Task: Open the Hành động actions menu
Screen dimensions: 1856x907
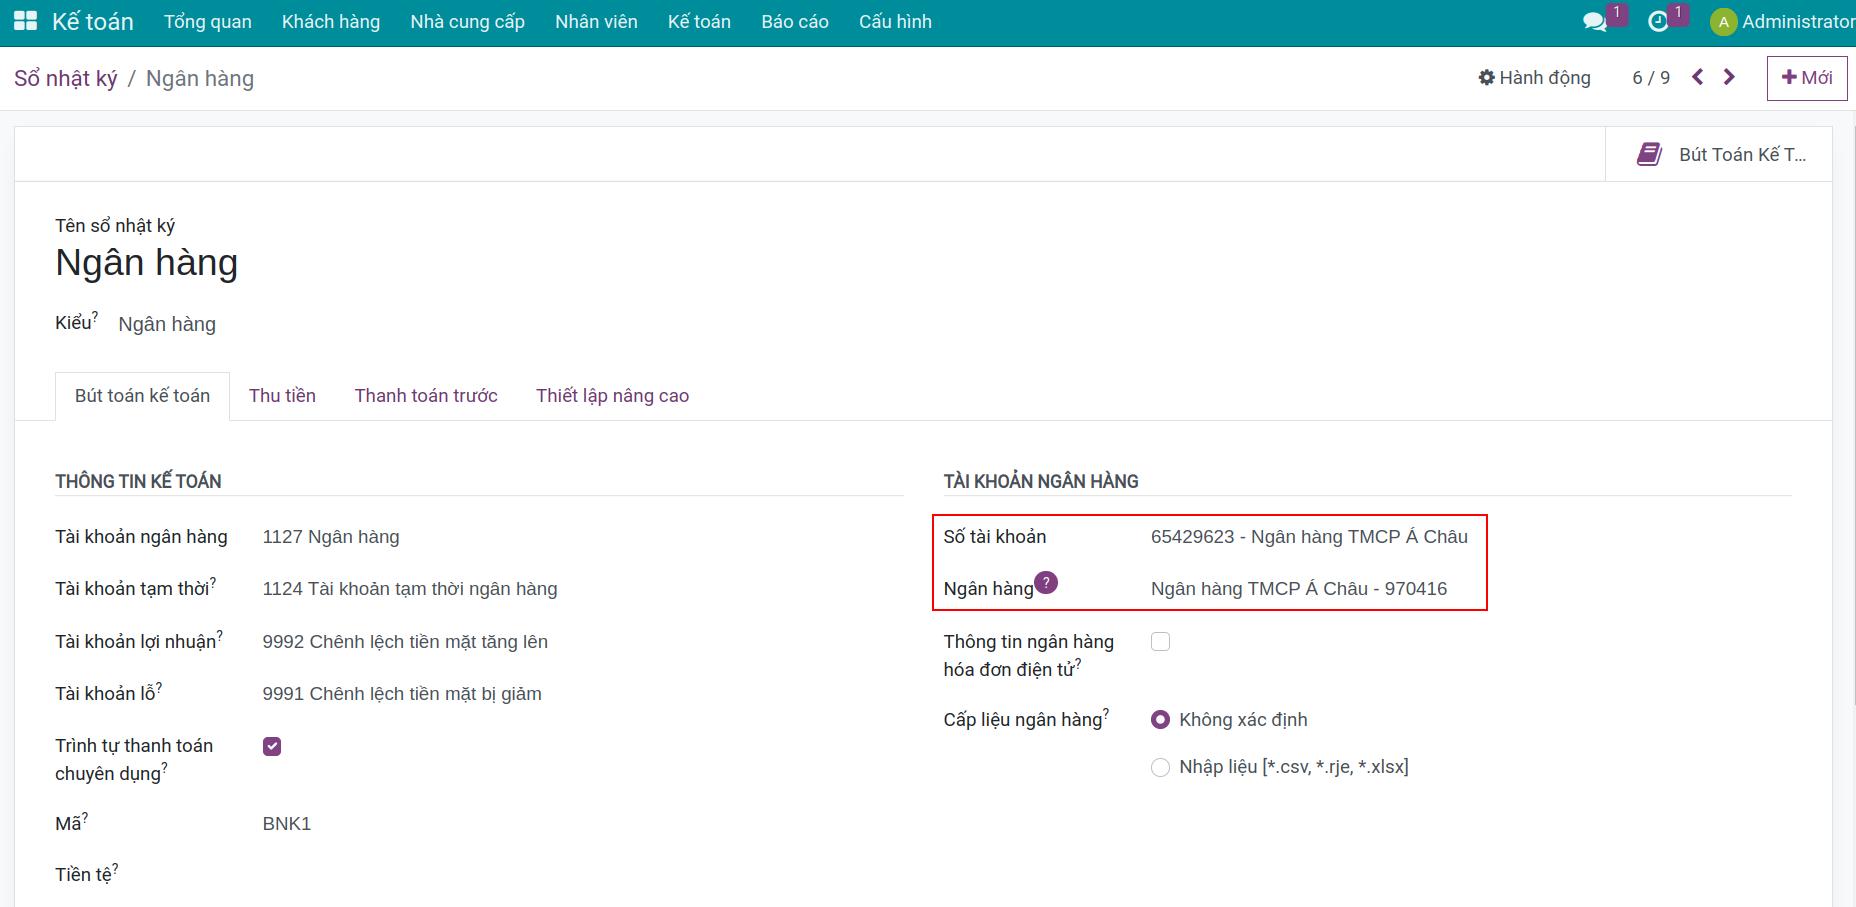Action: click(x=1534, y=78)
